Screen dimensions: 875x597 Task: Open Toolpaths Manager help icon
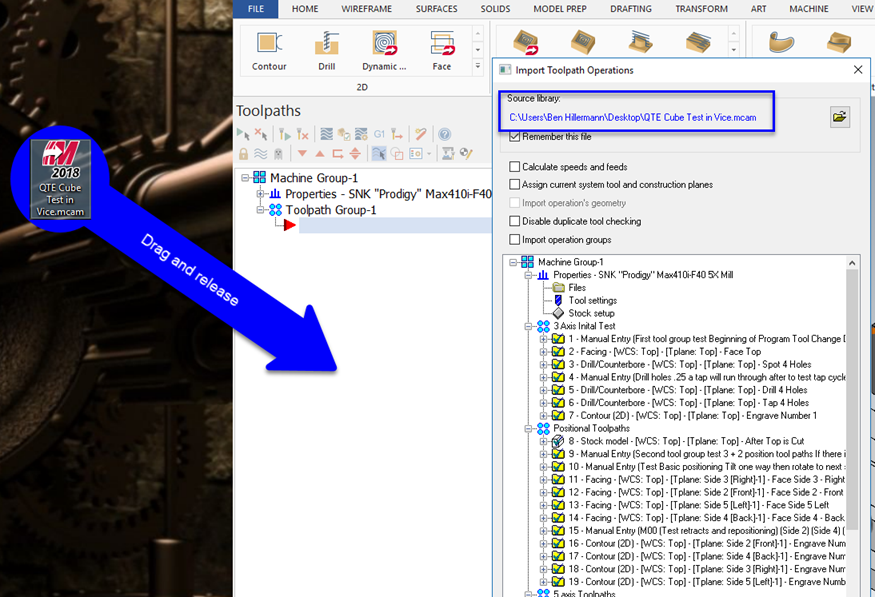(444, 134)
